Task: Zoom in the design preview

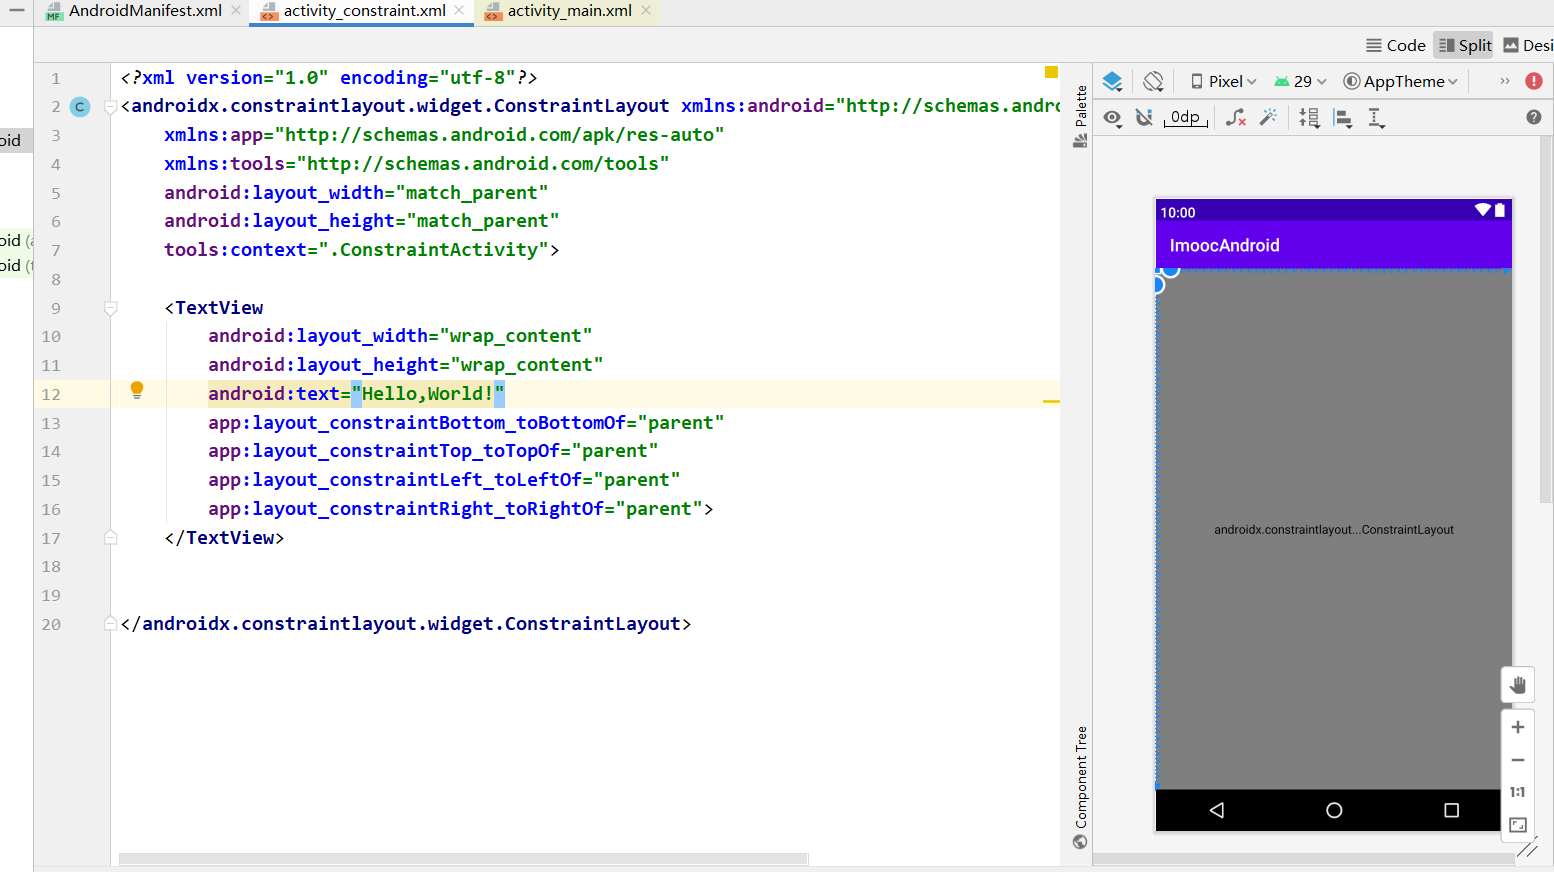Action: [x=1518, y=727]
